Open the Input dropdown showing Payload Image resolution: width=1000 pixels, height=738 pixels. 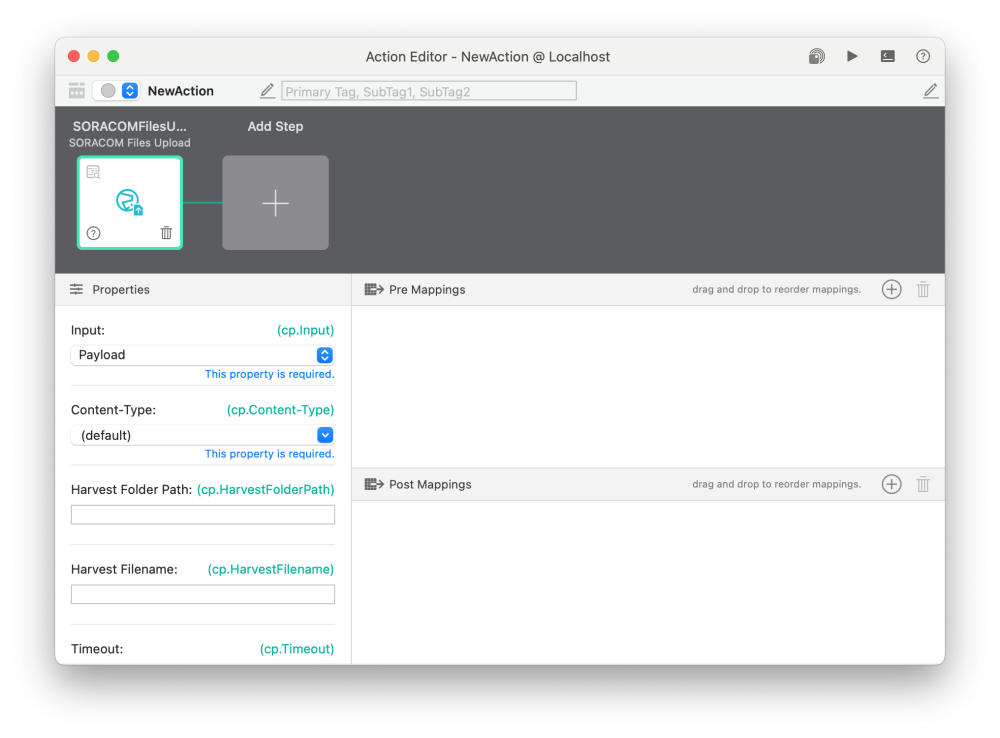tap(202, 354)
